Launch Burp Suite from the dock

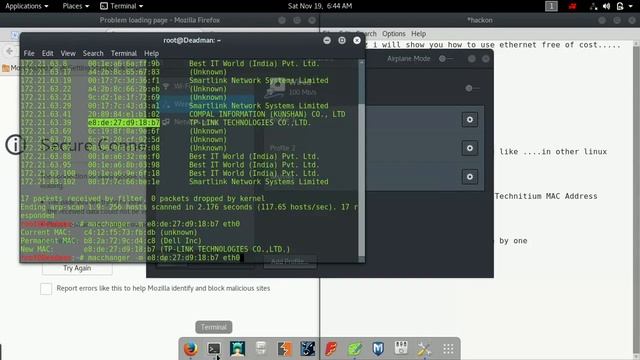[284, 349]
